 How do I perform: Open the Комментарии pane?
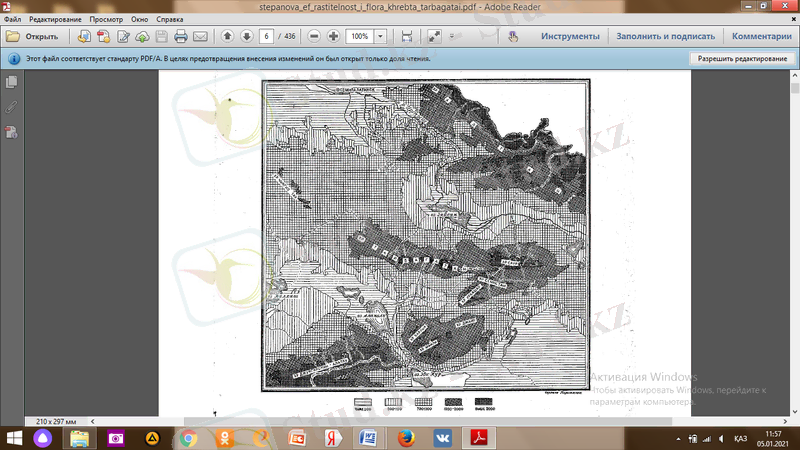761,37
